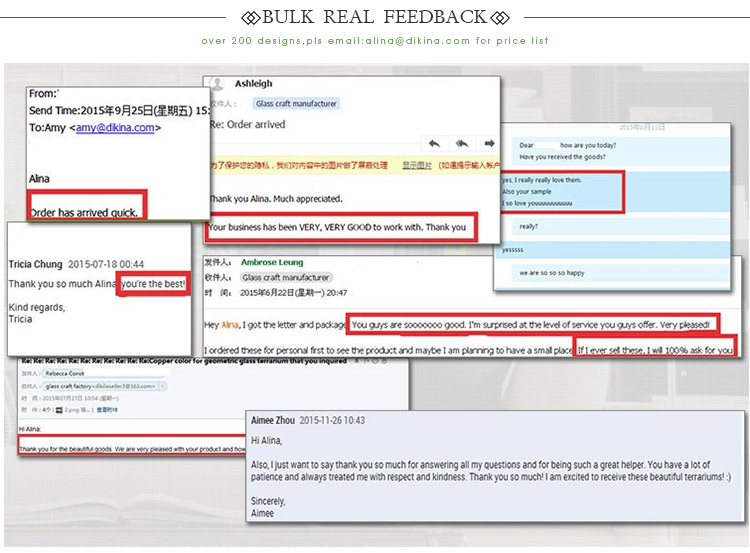Click the forward arrow in Ashleigh's email

pyautogui.click(x=488, y=143)
